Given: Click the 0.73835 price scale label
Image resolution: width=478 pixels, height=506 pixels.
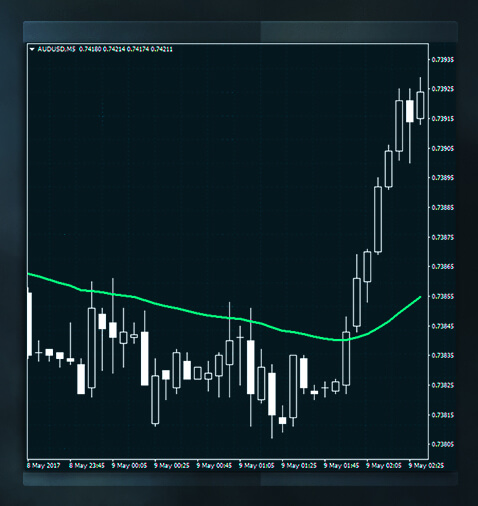Looking at the screenshot, I should (443, 356).
